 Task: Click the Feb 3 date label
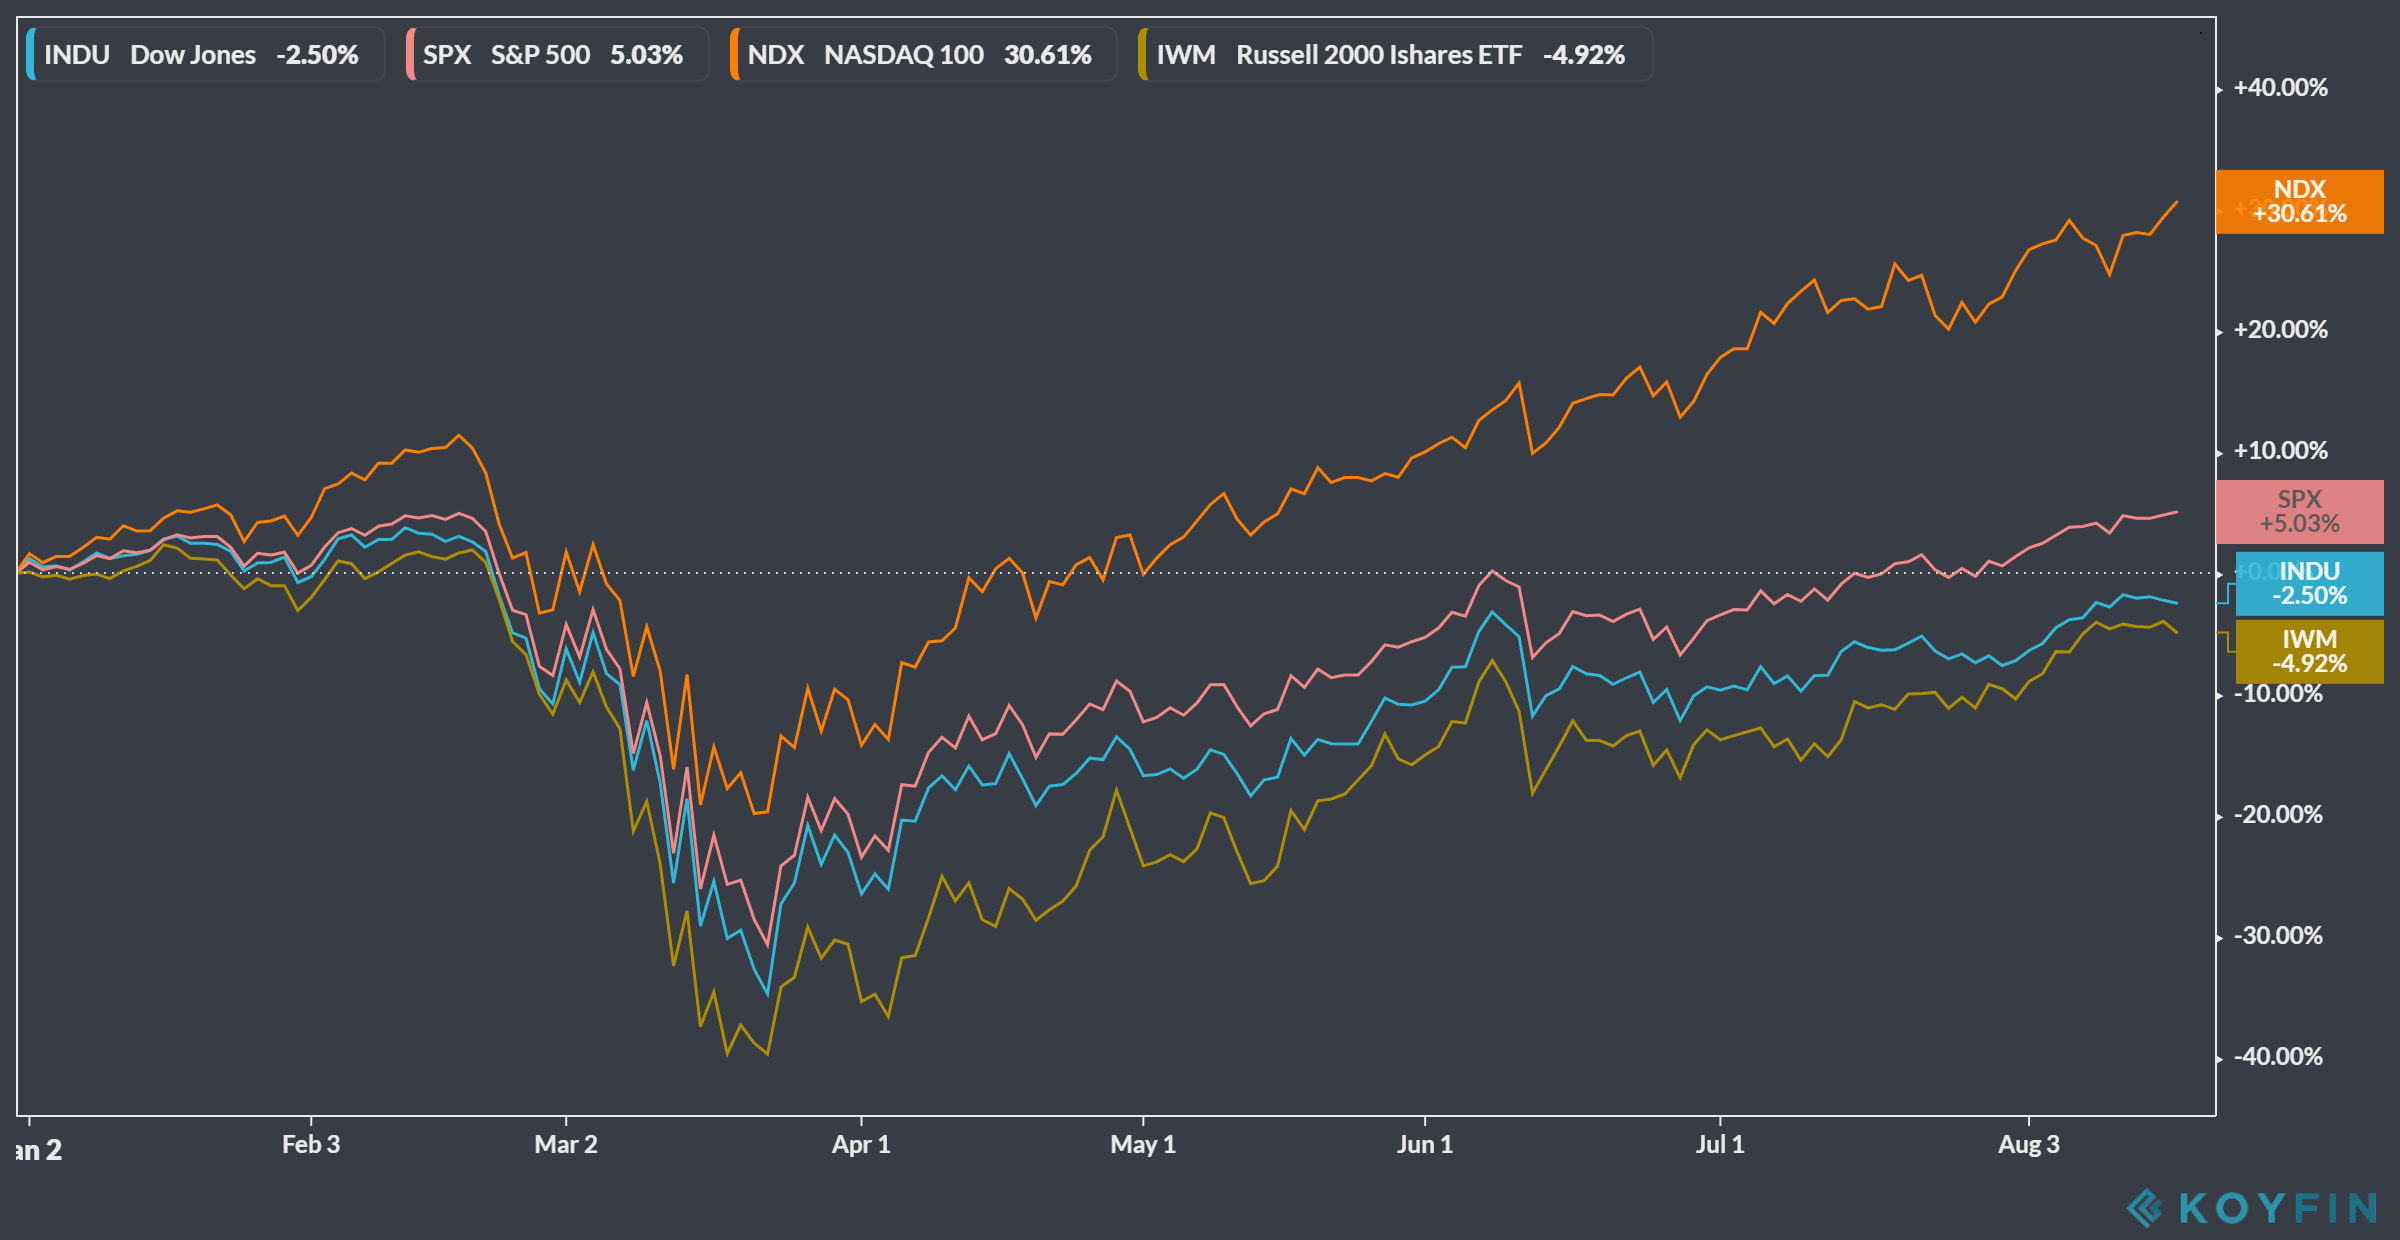pos(311,1145)
